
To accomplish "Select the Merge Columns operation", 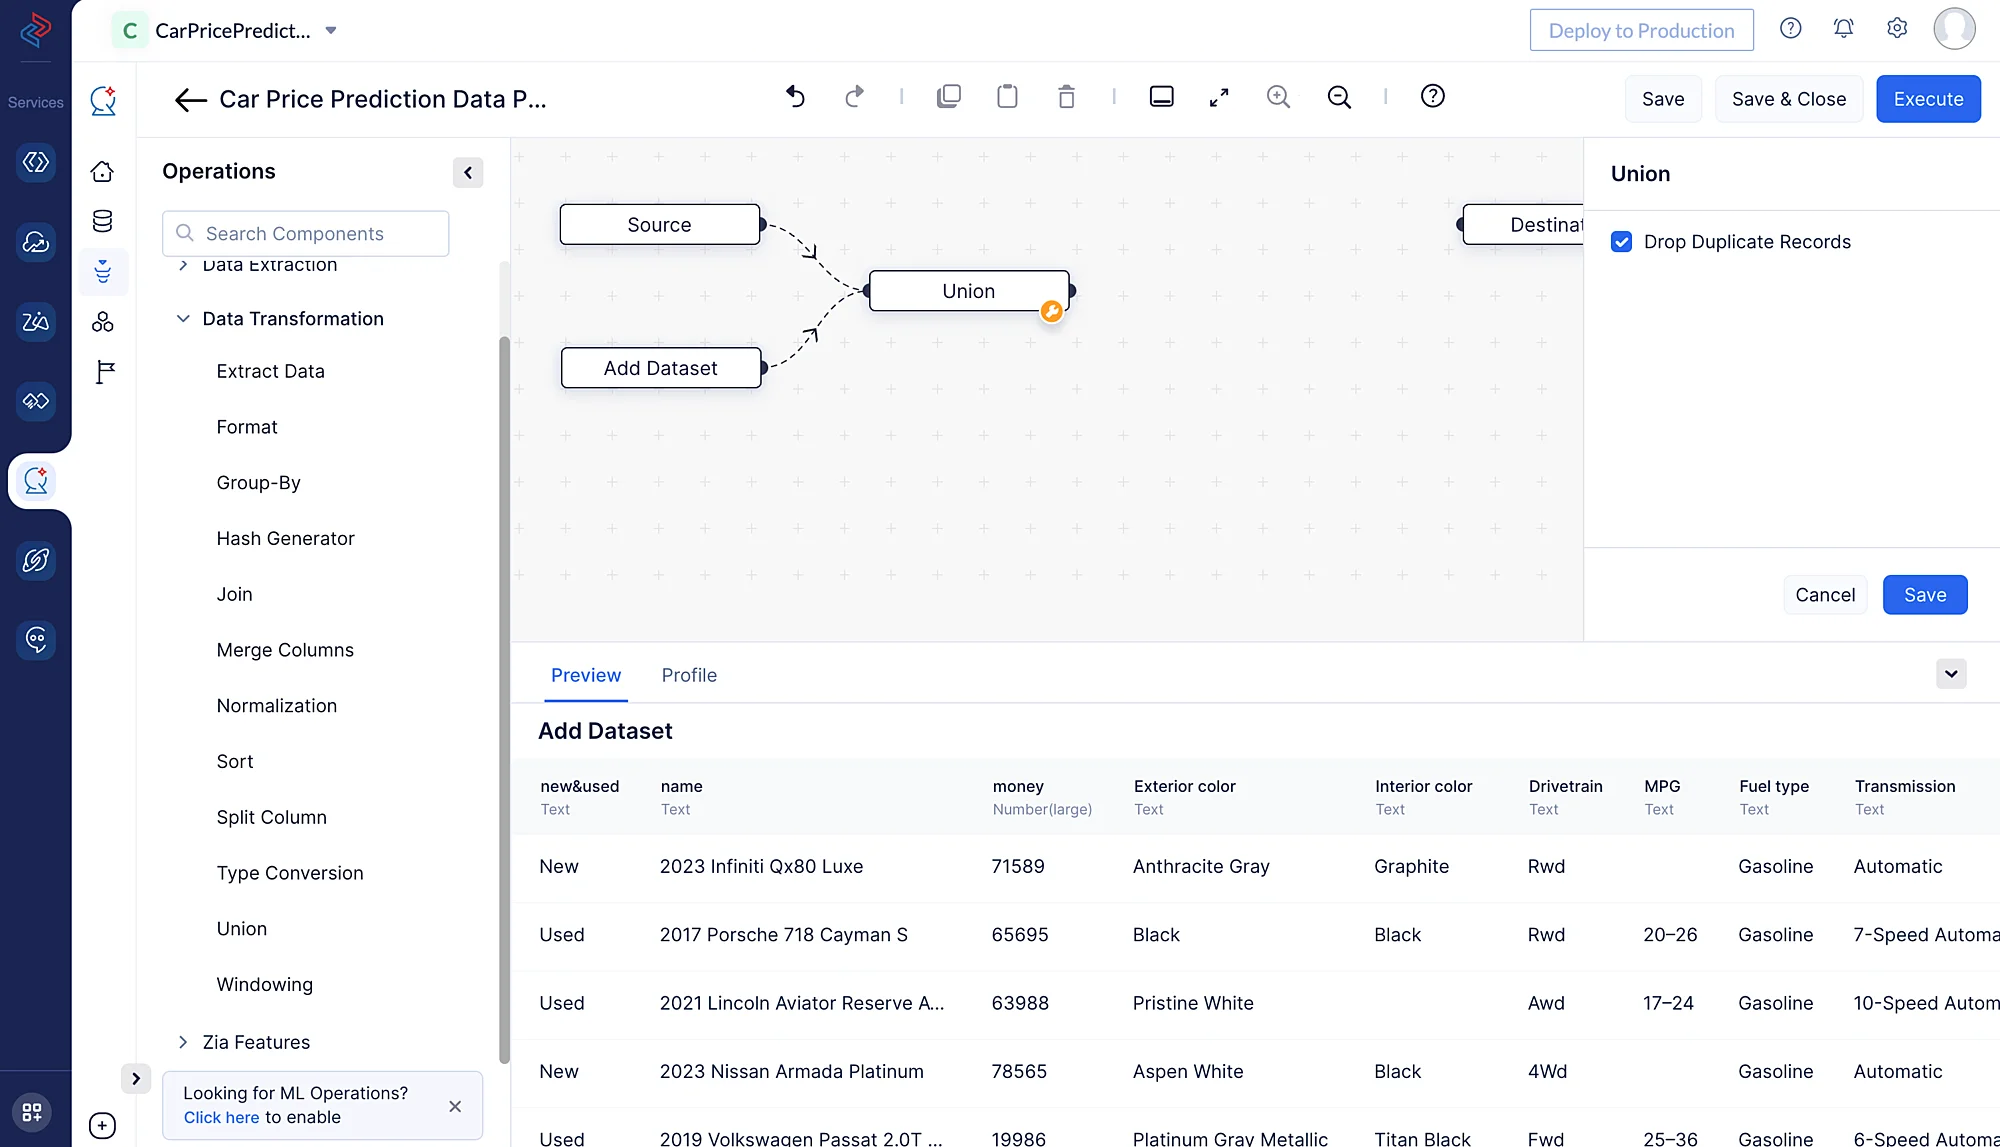I will coord(285,650).
